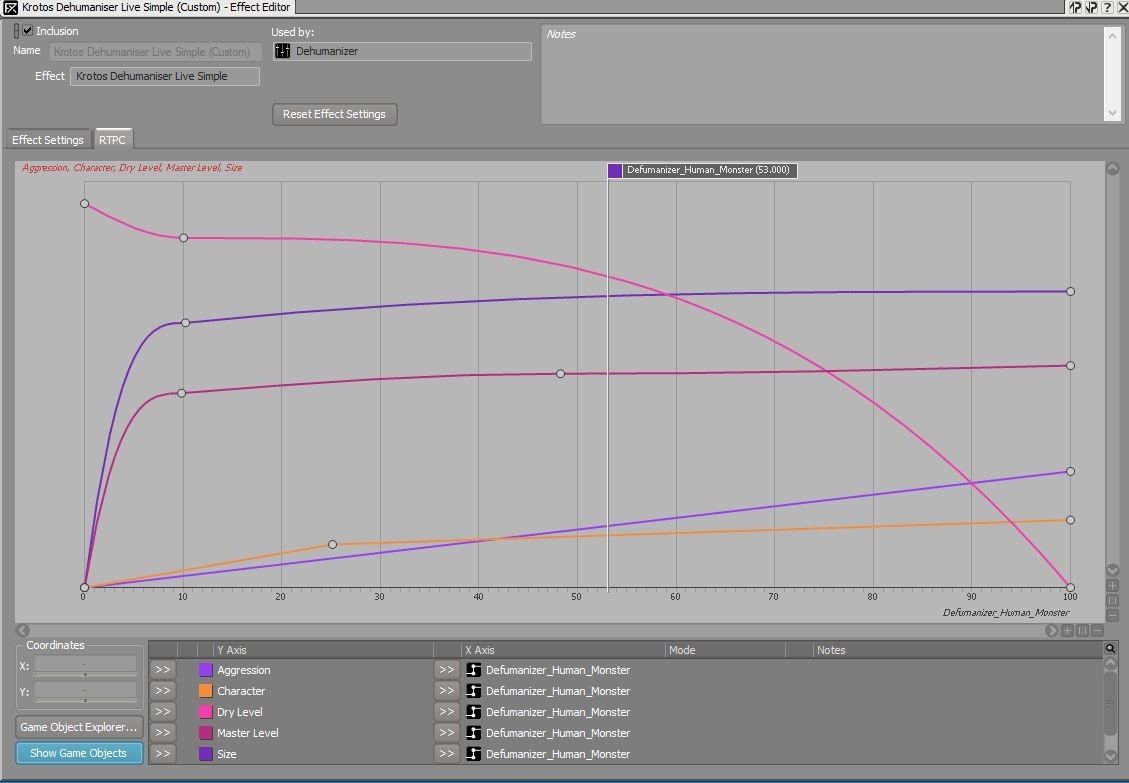Click the game parameter icon in Master Level row
This screenshot has height=783, width=1129.
[x=473, y=733]
